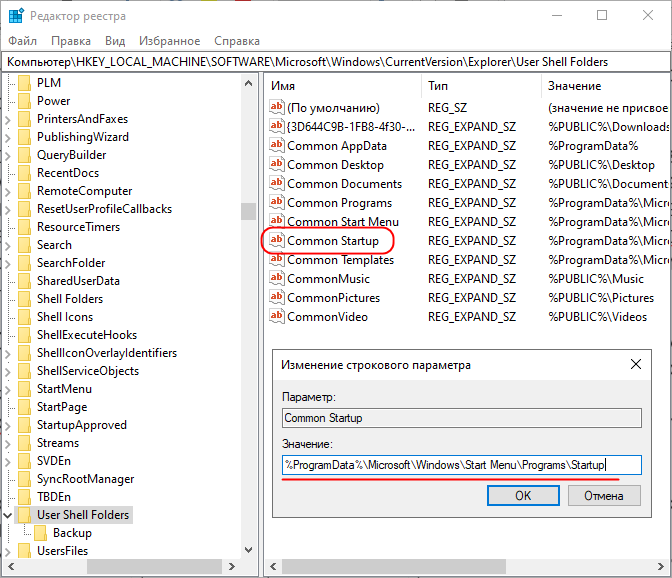Click the values pane right scroll arrow

point(660,566)
